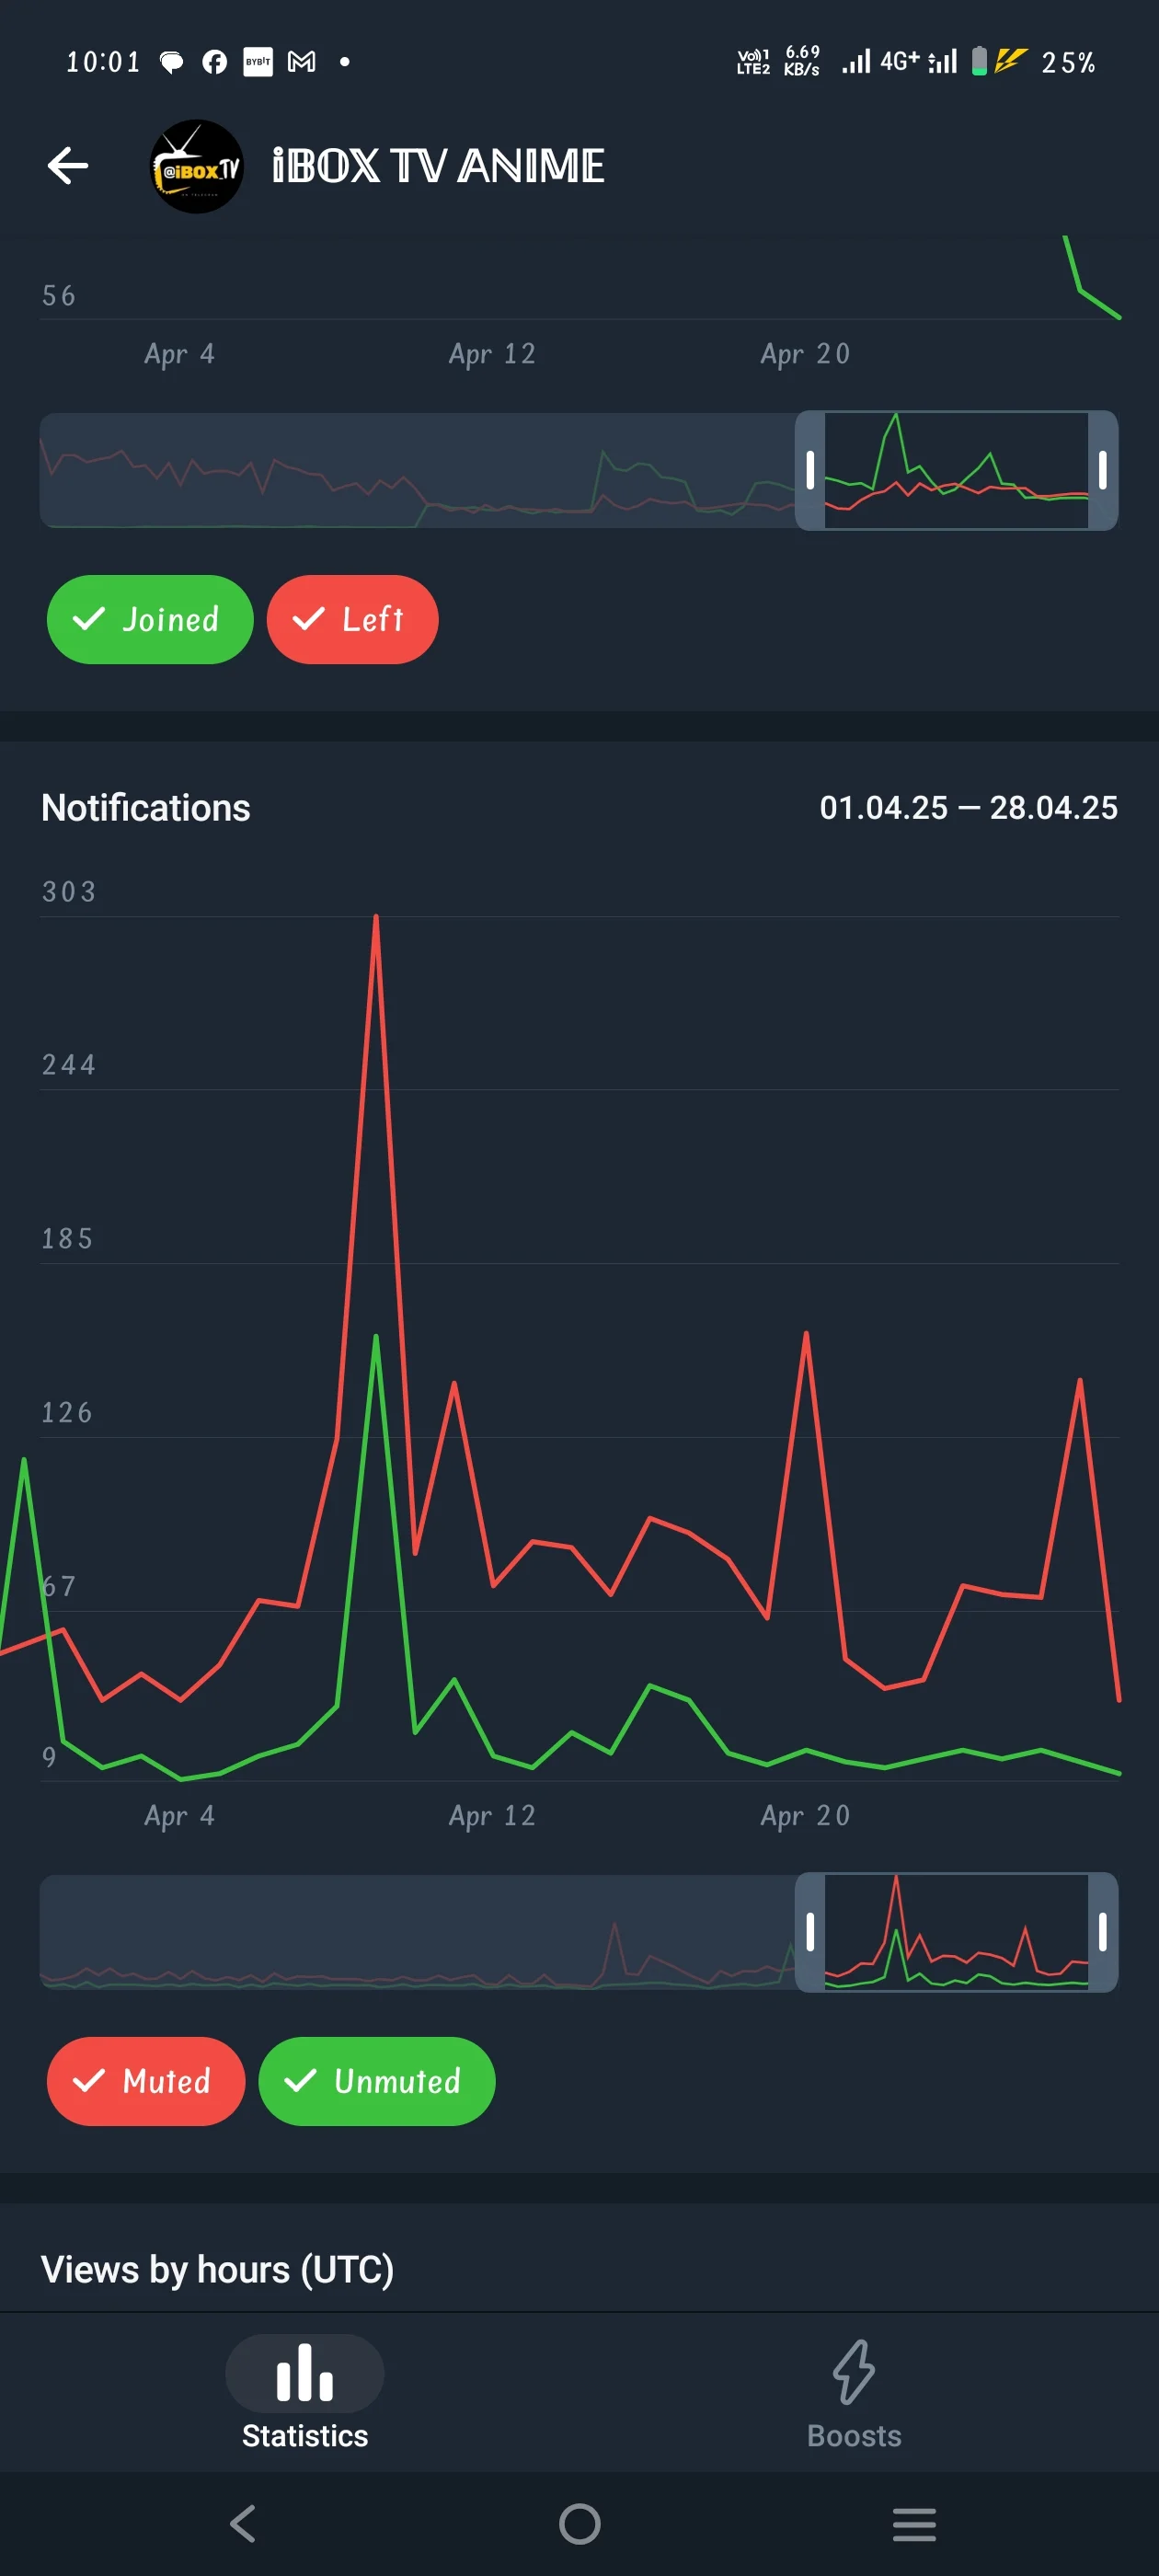Toggle the Joined series filter

point(150,619)
